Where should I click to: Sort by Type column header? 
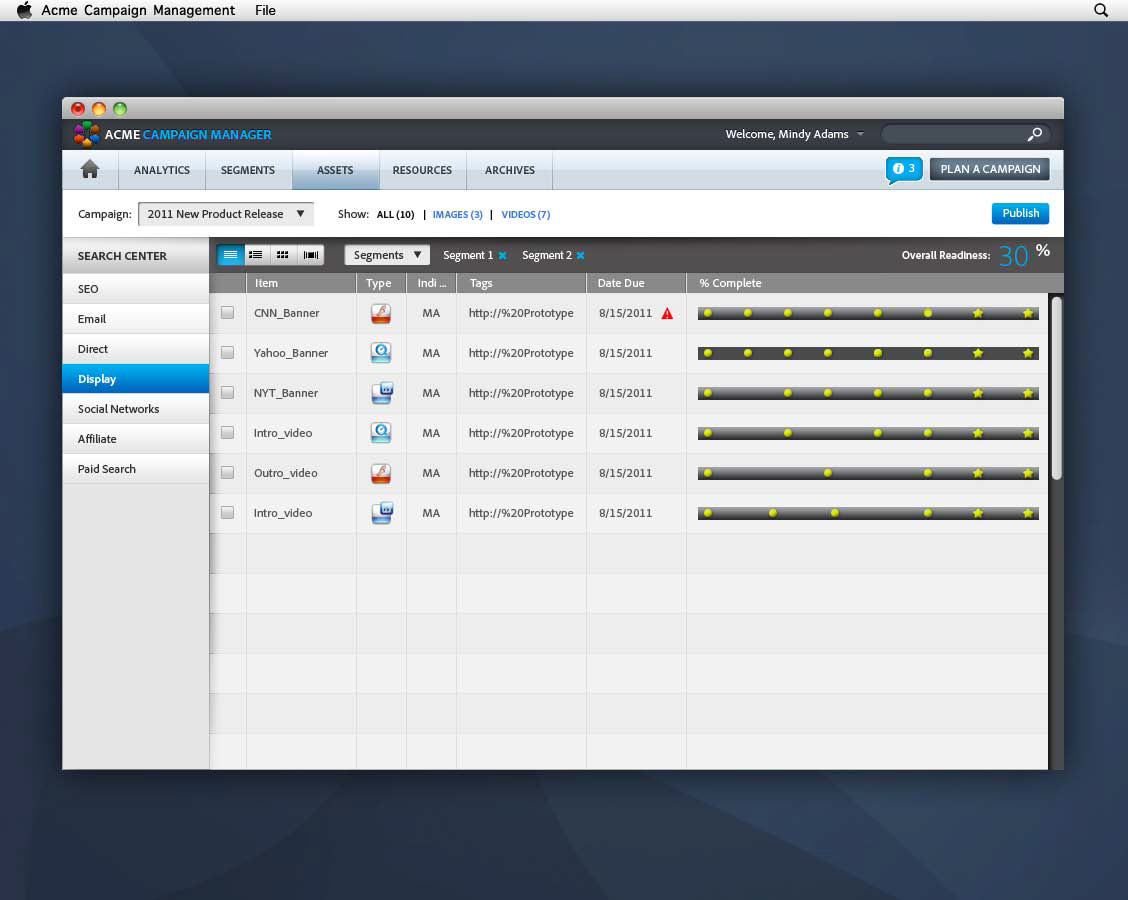pos(381,283)
